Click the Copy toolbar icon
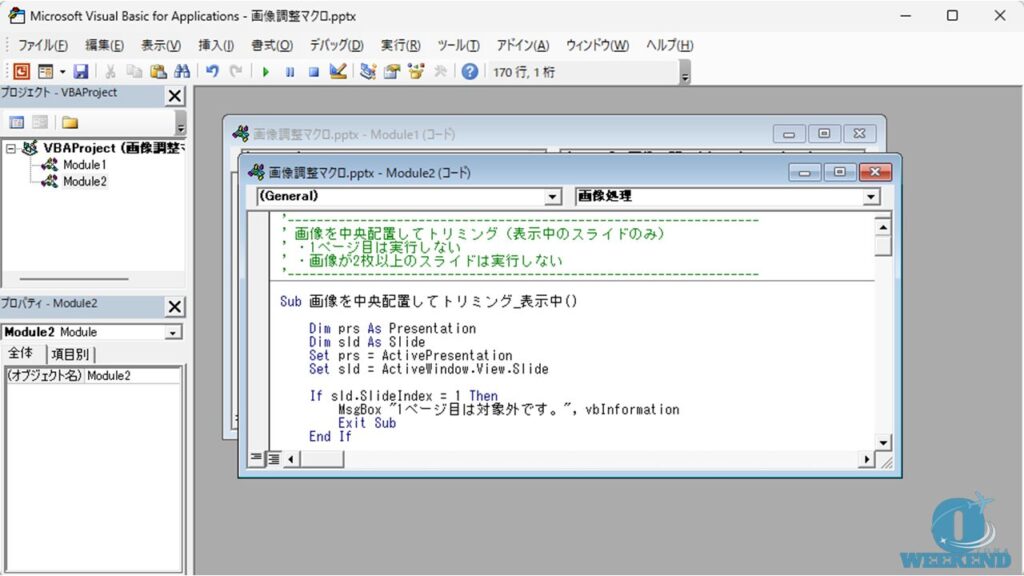Screen dimensions: 1024x576 point(134,71)
